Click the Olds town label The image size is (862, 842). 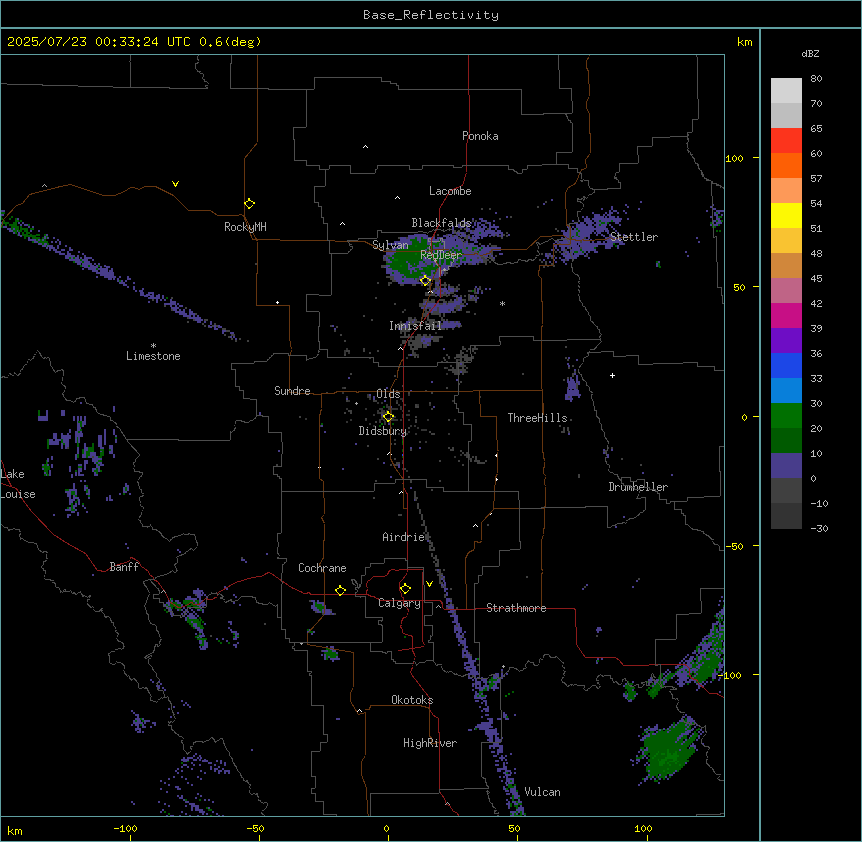(388, 394)
